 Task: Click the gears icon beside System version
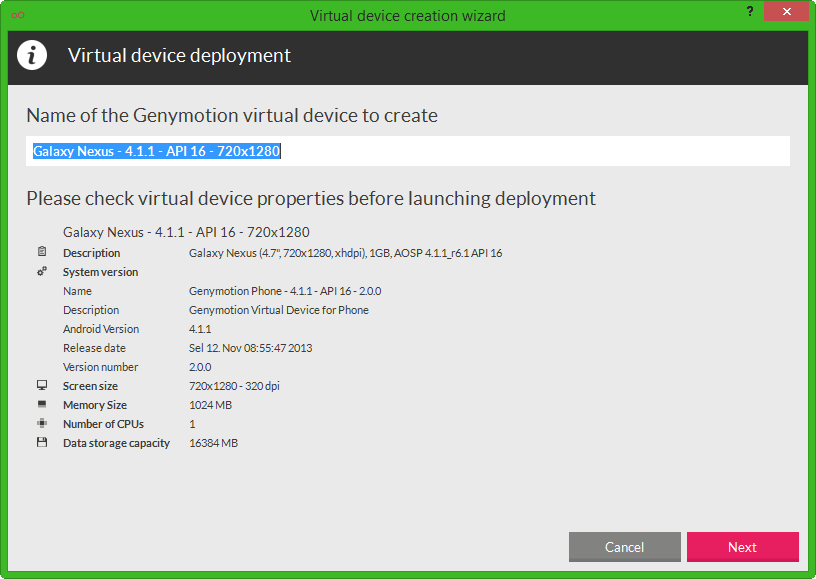tap(42, 271)
